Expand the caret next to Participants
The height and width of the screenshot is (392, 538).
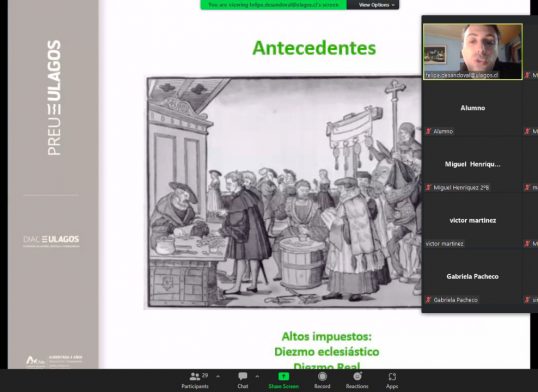218,377
